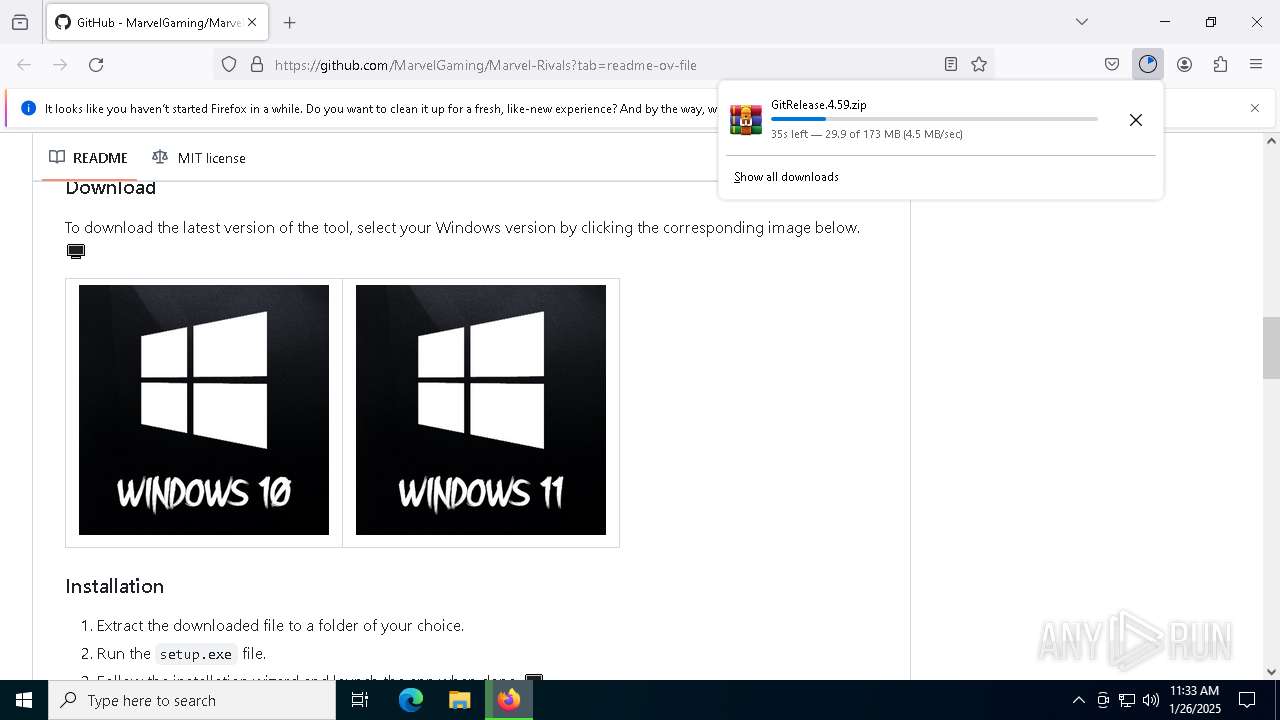Open the Firefox hamburger menu
The image size is (1280, 720).
click(x=1256, y=64)
